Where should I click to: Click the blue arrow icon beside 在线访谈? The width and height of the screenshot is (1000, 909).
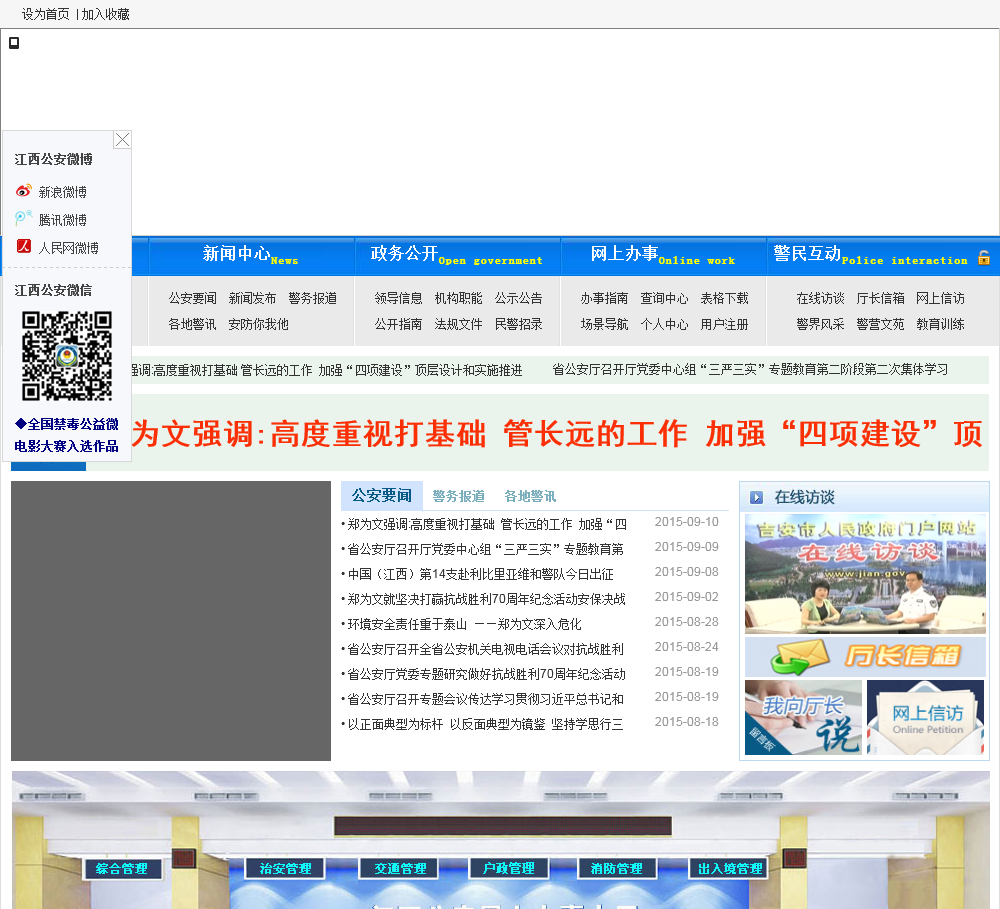[x=756, y=497]
